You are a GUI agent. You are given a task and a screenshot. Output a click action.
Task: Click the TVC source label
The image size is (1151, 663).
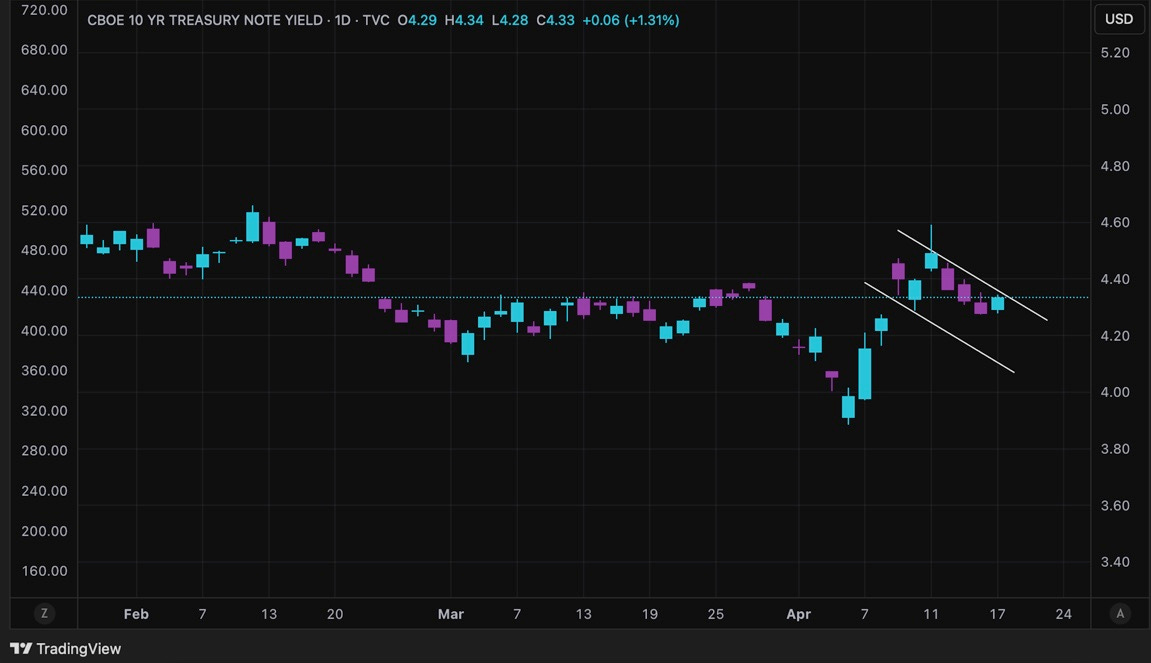(376, 21)
